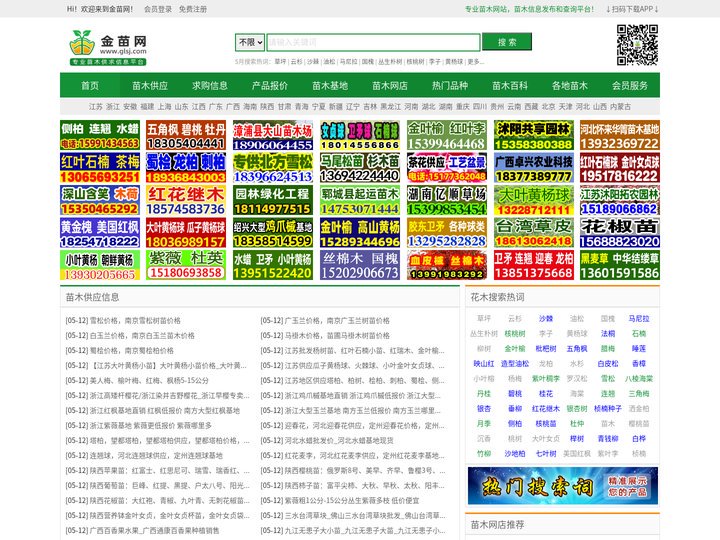Open the 红花继木 ad banner
This screenshot has height=540, width=720.
pos(186,200)
